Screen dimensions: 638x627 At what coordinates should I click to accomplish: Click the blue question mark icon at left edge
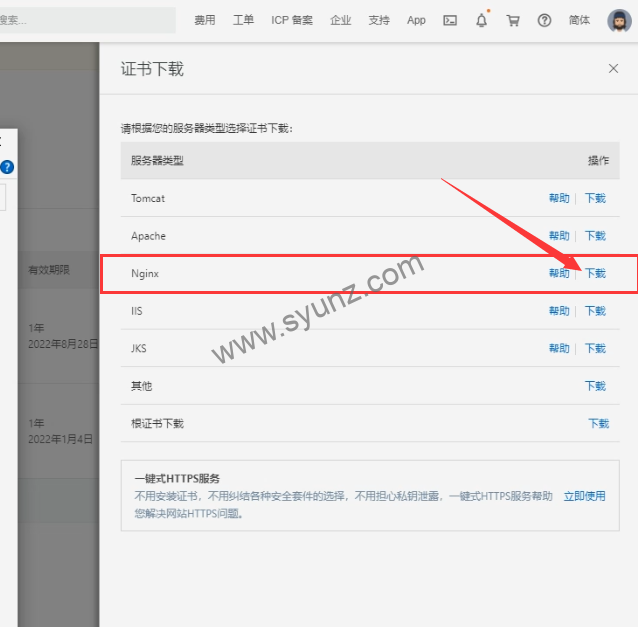(x=7, y=167)
